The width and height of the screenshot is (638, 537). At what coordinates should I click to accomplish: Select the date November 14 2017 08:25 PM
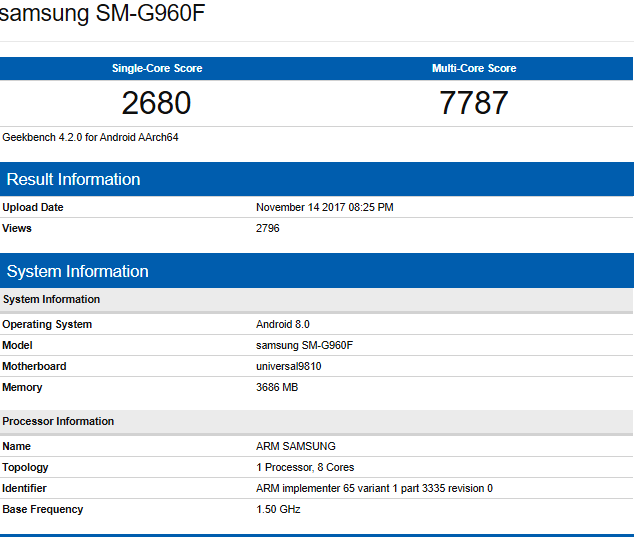coord(325,207)
